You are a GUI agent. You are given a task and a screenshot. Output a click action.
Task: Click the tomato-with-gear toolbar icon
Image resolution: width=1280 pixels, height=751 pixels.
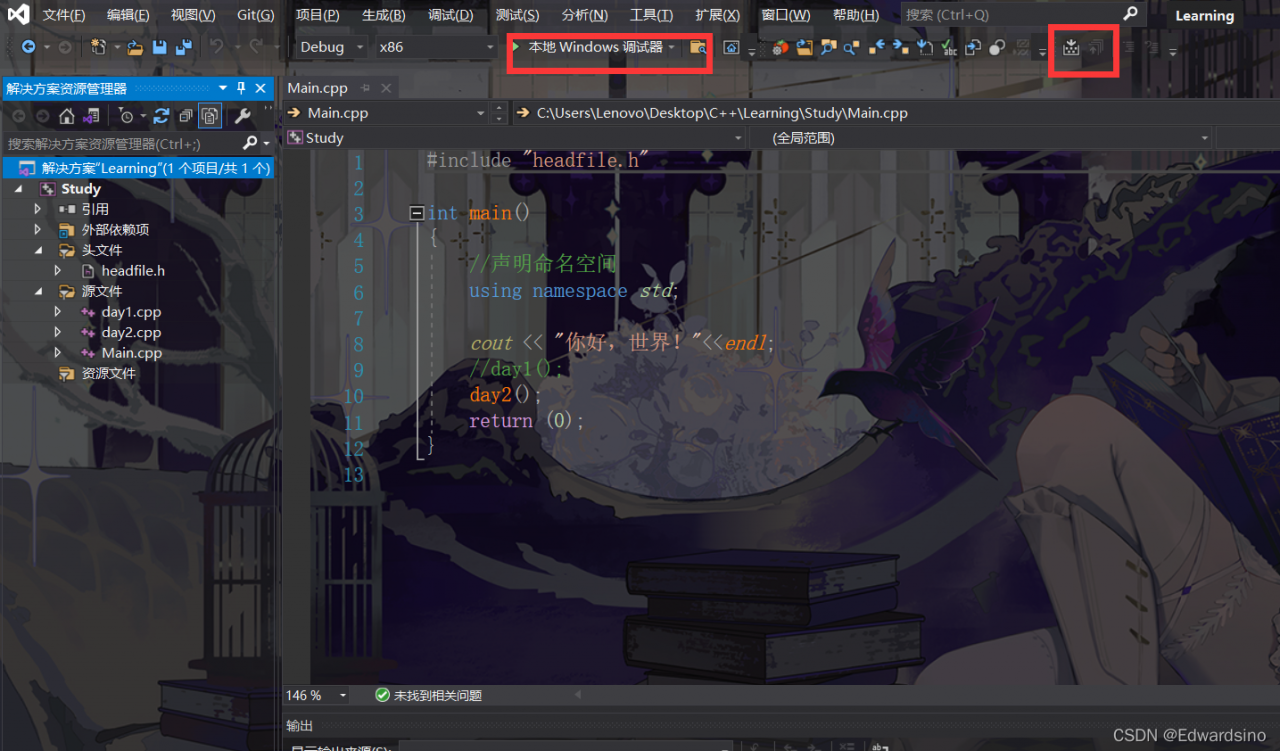[x=779, y=48]
